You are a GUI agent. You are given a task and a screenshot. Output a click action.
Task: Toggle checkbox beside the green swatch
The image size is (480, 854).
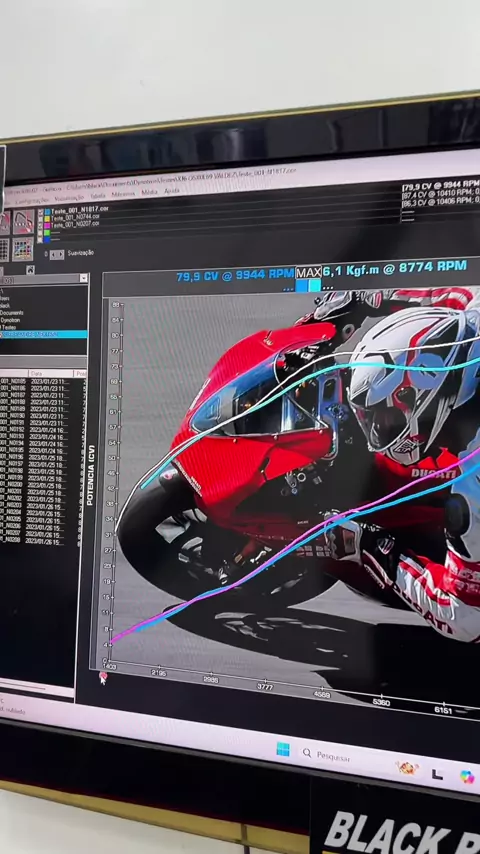coord(40,233)
